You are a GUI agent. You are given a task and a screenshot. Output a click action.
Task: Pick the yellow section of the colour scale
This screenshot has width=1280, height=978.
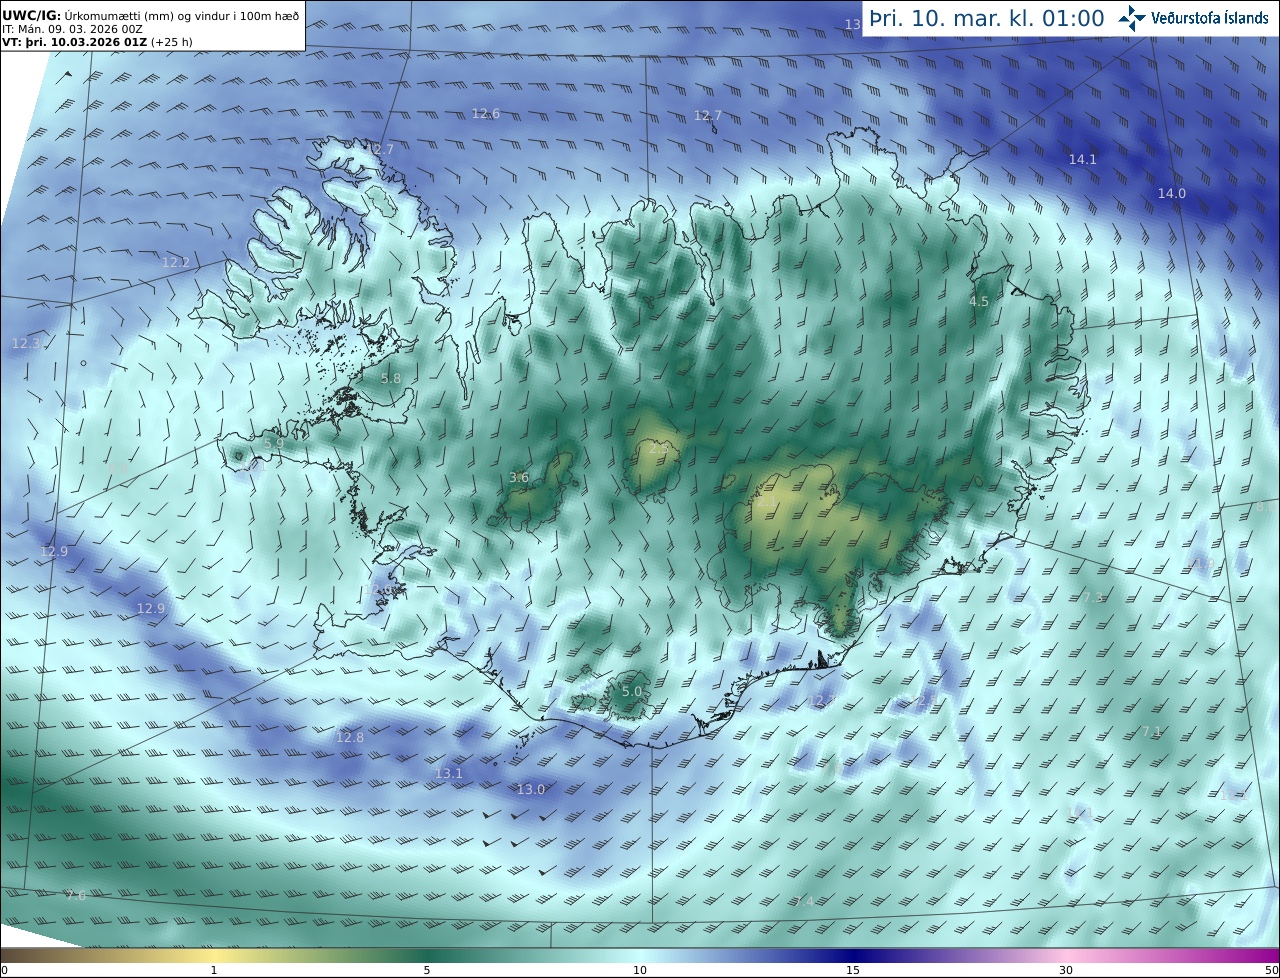click(x=213, y=956)
